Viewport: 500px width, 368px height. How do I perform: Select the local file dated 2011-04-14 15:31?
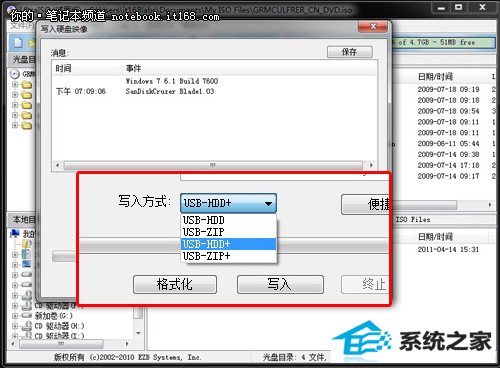[448, 250]
